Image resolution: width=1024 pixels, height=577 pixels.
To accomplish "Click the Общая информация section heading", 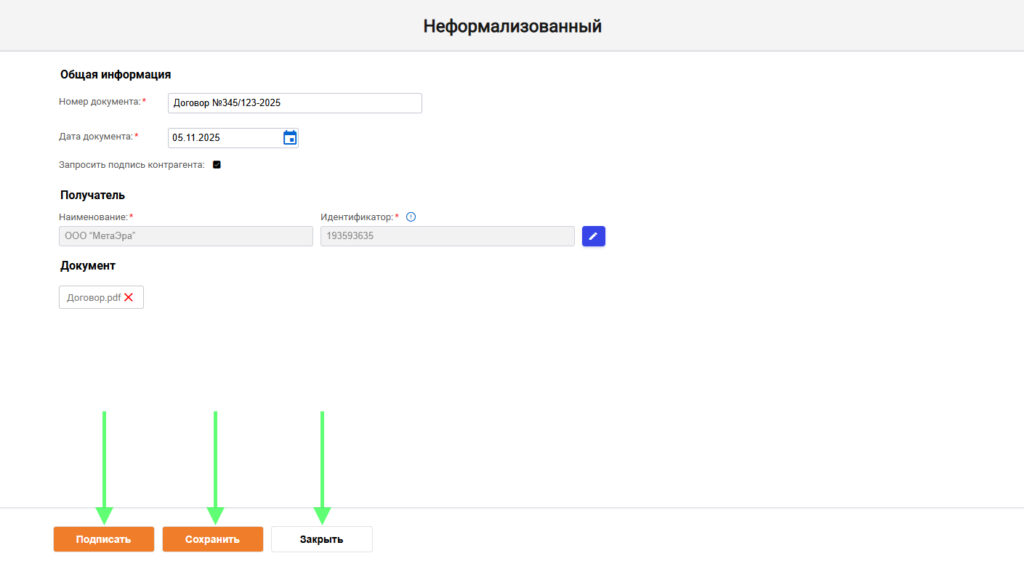I will pos(115,74).
